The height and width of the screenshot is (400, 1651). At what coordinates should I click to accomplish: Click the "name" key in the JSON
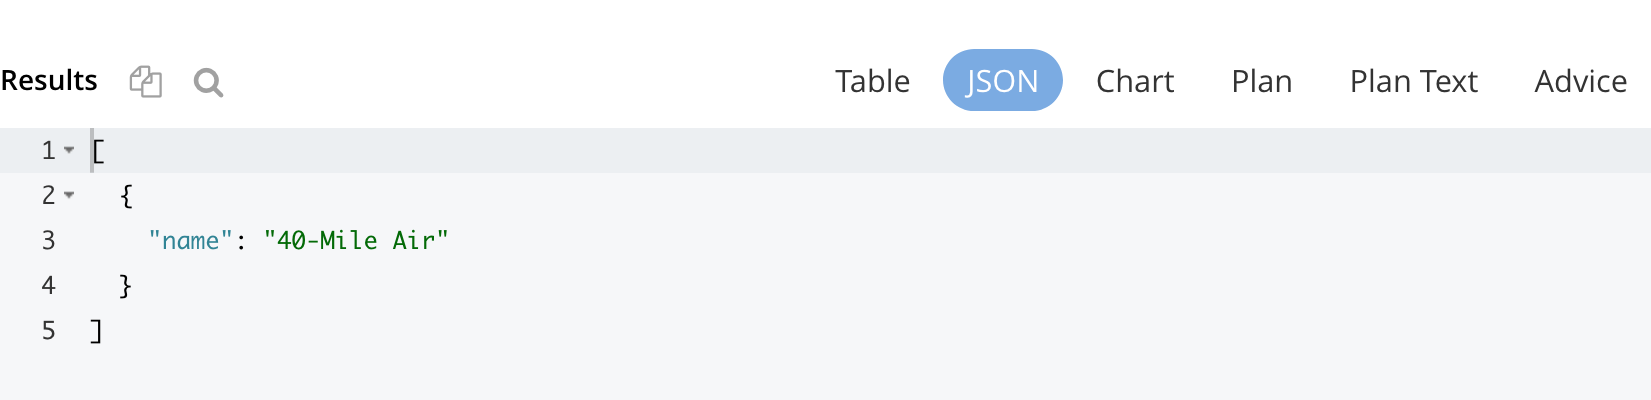(x=190, y=241)
